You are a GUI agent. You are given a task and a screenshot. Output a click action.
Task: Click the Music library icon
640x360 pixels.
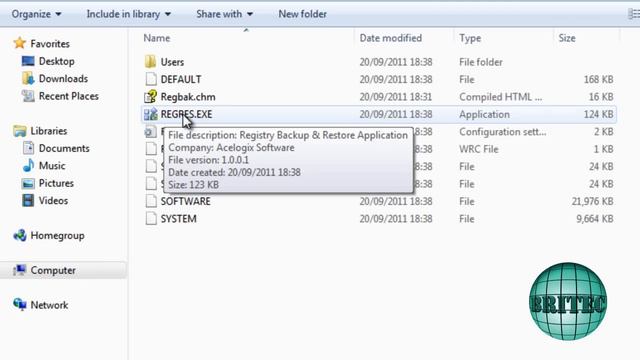(x=28, y=166)
